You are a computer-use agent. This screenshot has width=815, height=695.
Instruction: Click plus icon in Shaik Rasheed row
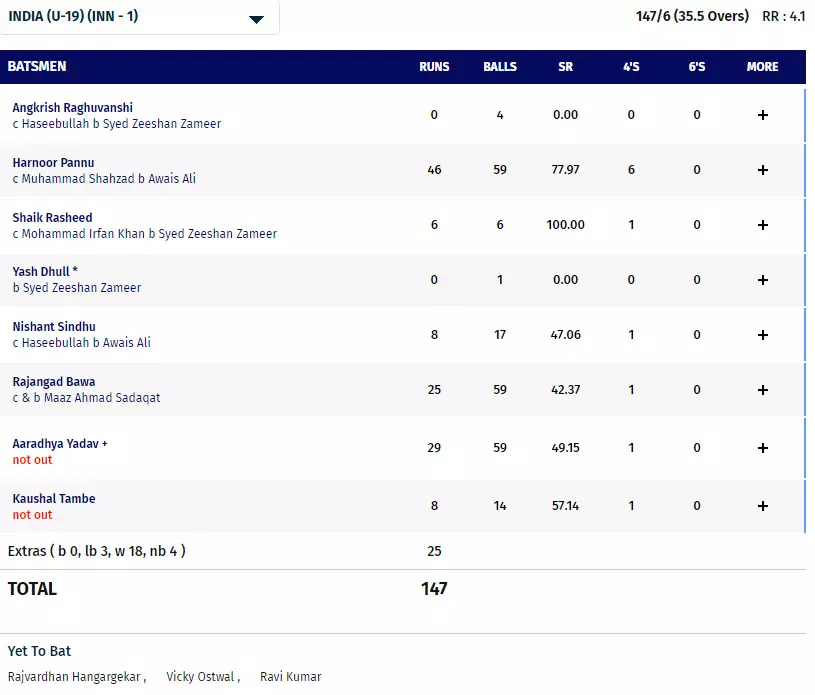point(762,225)
